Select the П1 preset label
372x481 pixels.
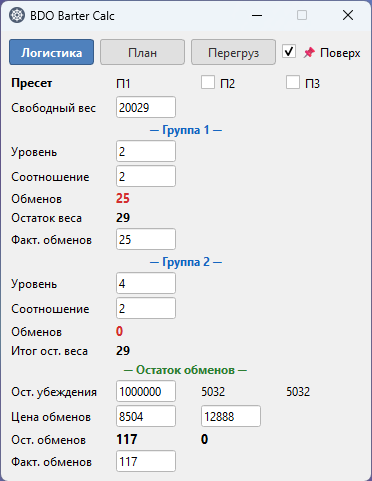[123, 83]
